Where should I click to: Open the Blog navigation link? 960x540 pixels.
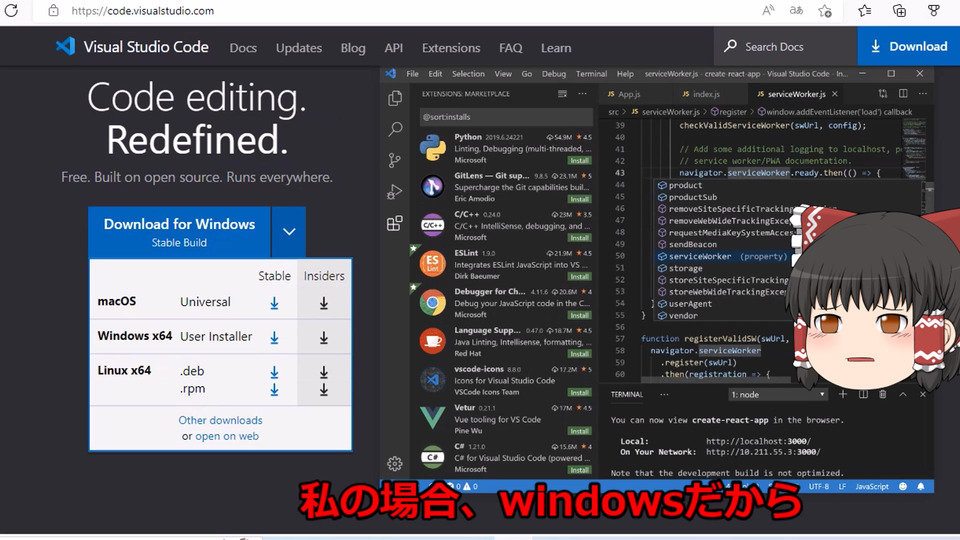coord(353,48)
